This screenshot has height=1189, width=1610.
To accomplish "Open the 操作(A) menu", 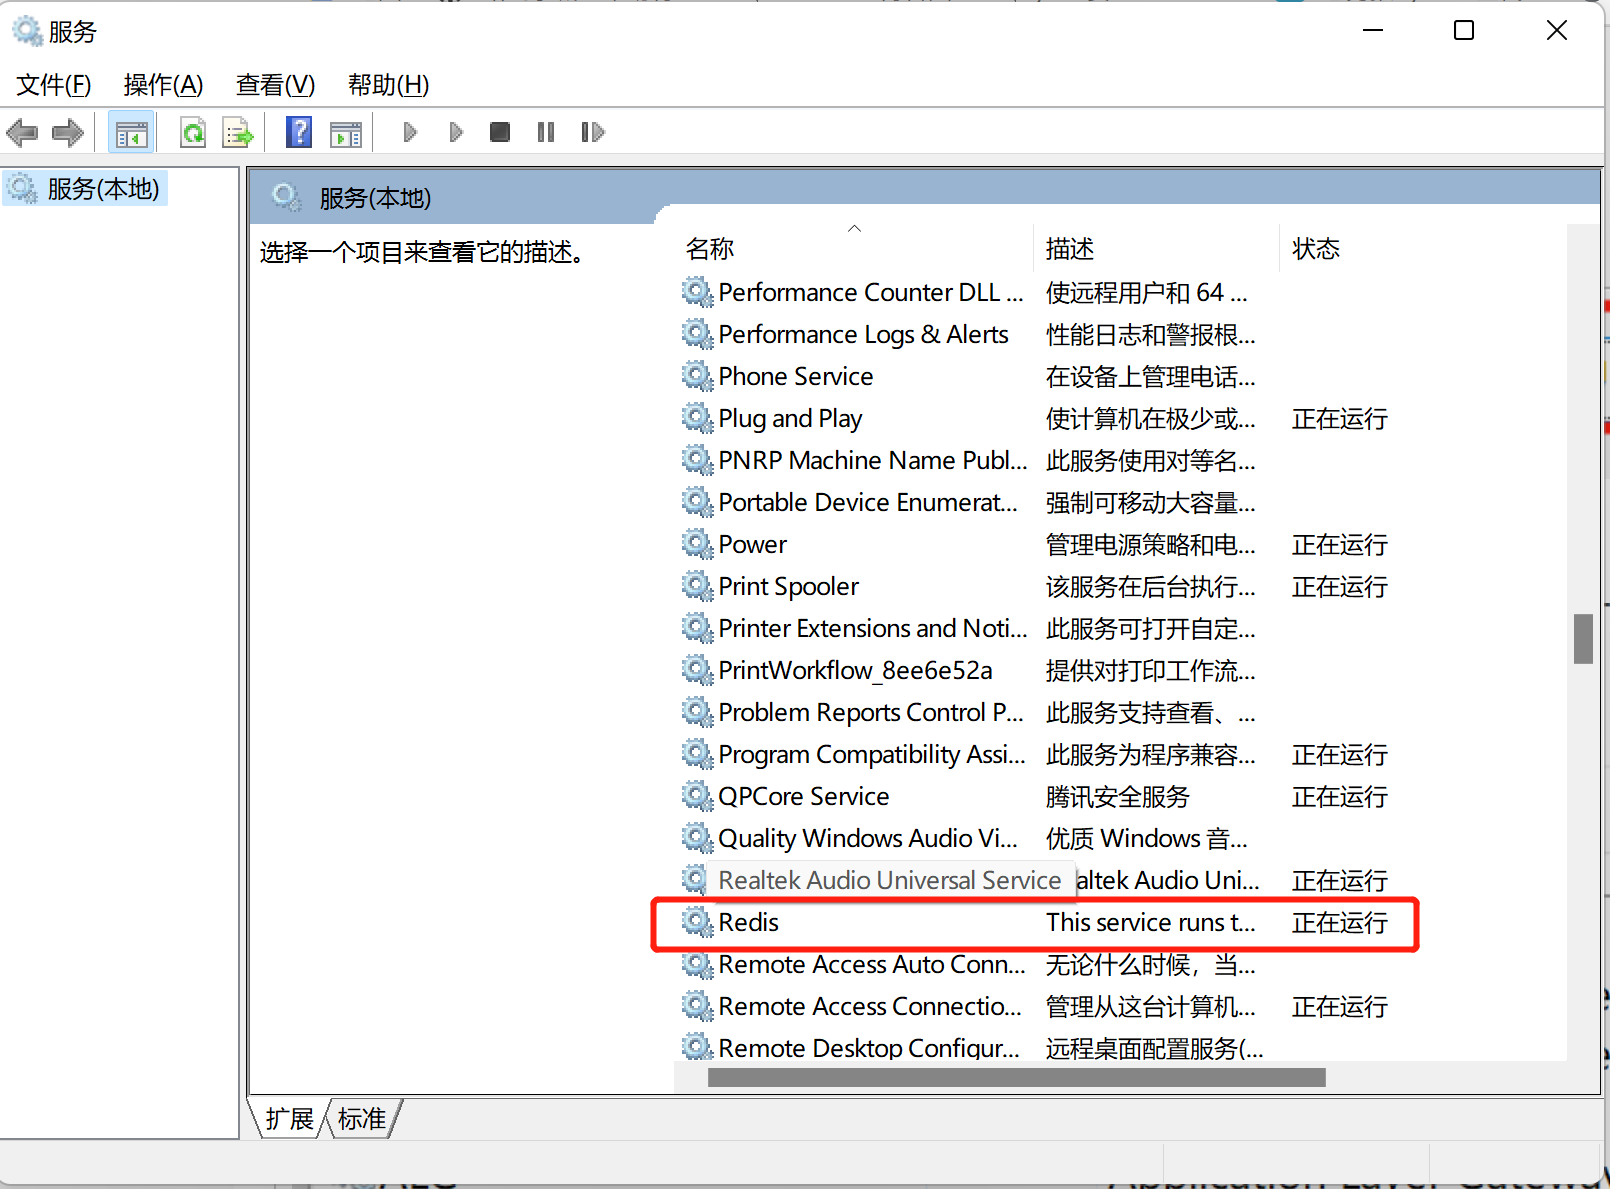I will coord(163,85).
